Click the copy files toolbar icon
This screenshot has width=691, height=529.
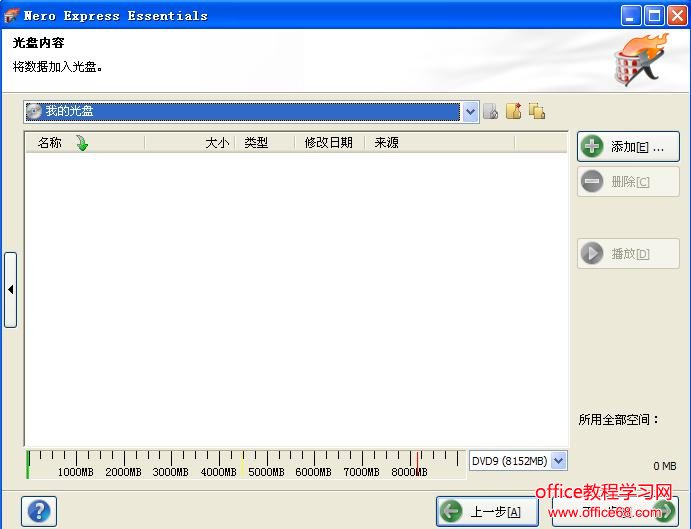[537, 111]
